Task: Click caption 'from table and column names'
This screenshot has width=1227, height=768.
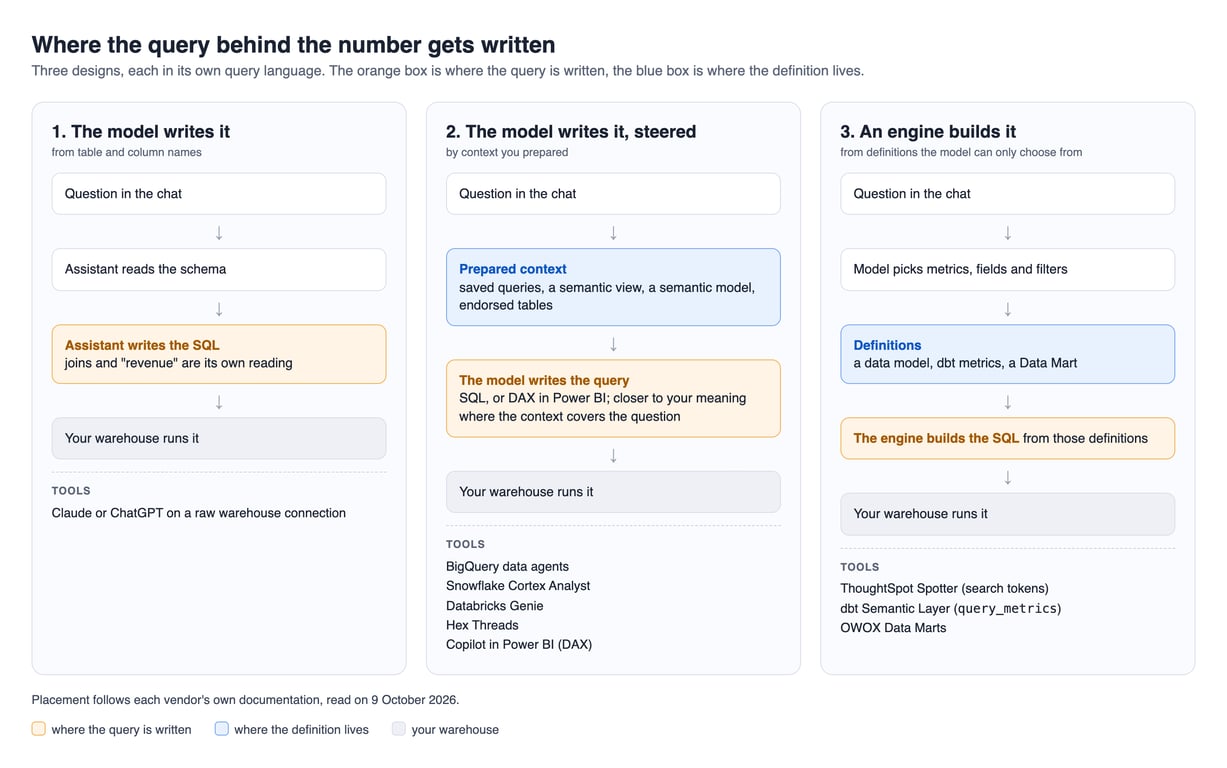Action: [127, 152]
